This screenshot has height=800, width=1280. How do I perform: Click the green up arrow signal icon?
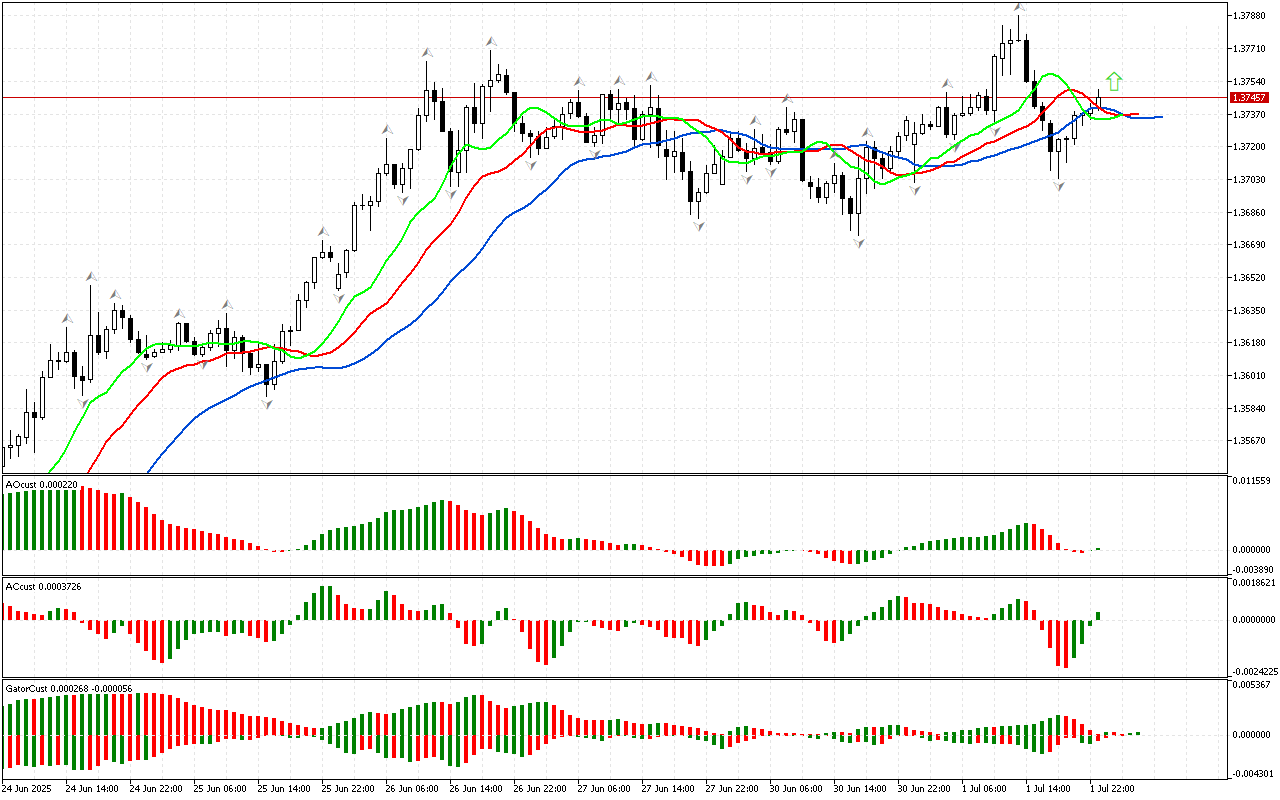pyautogui.click(x=1114, y=82)
